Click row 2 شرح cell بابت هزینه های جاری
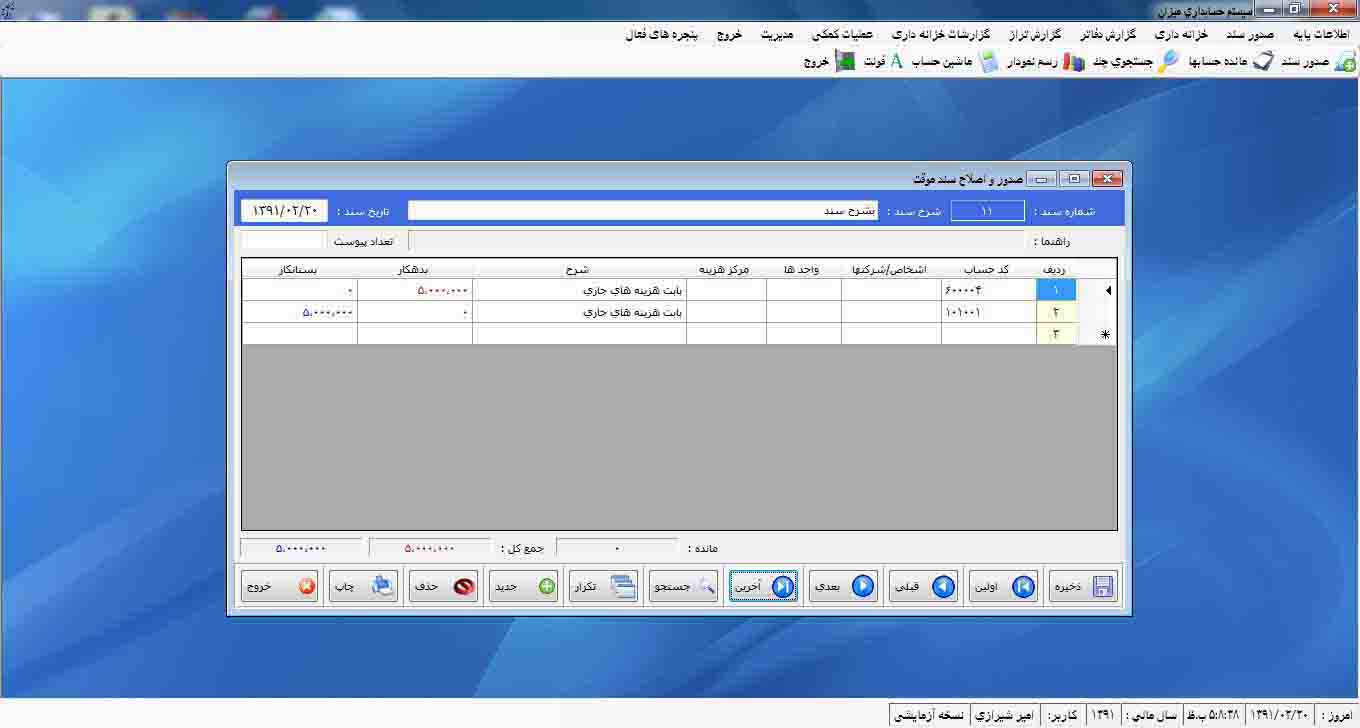Screen dimensions: 1360x728 tap(580, 312)
